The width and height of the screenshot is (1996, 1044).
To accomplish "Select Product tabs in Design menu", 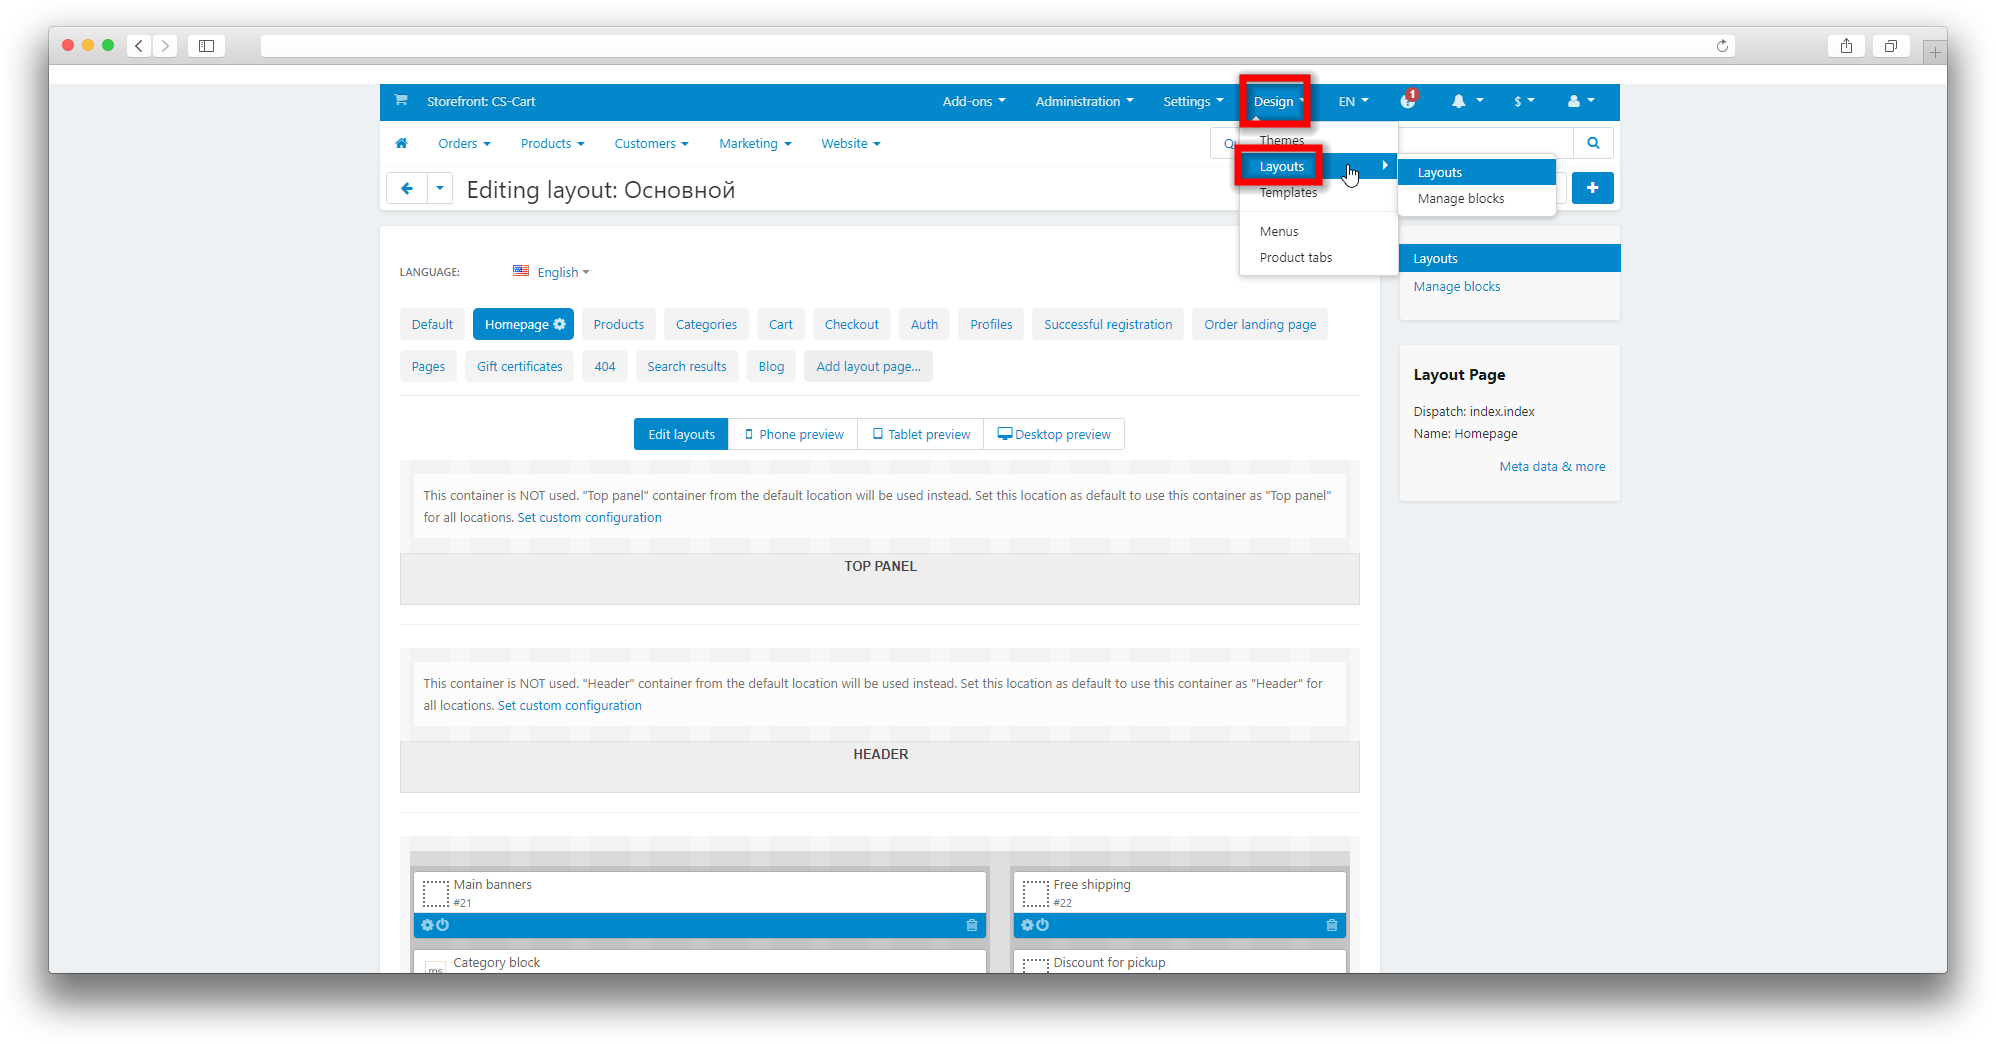I will click(1295, 257).
